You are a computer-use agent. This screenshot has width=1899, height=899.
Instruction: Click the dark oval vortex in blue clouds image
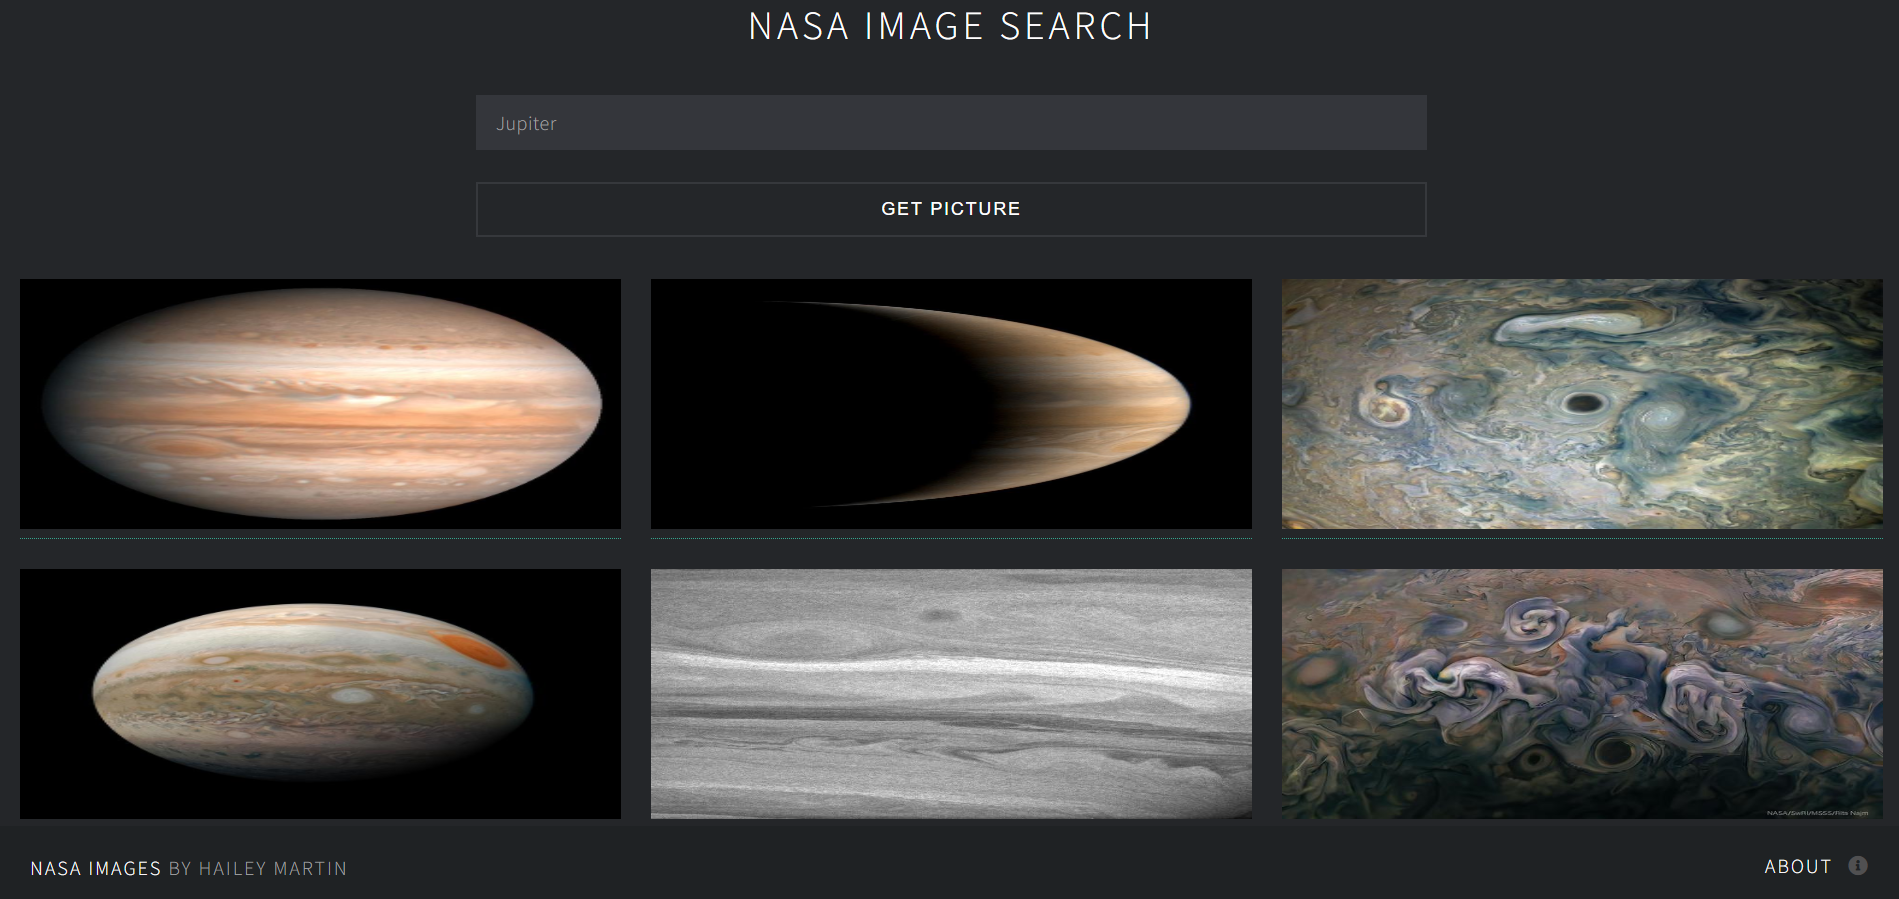(x=1582, y=403)
